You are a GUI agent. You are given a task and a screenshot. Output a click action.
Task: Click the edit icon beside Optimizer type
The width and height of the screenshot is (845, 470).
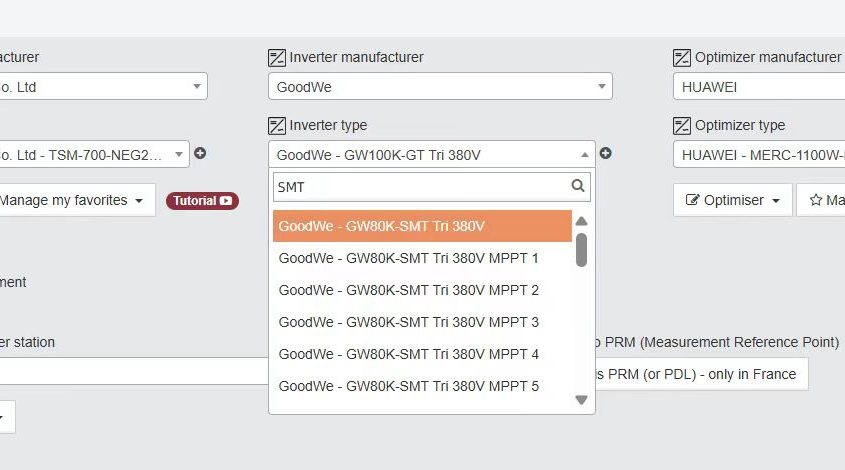pos(682,126)
